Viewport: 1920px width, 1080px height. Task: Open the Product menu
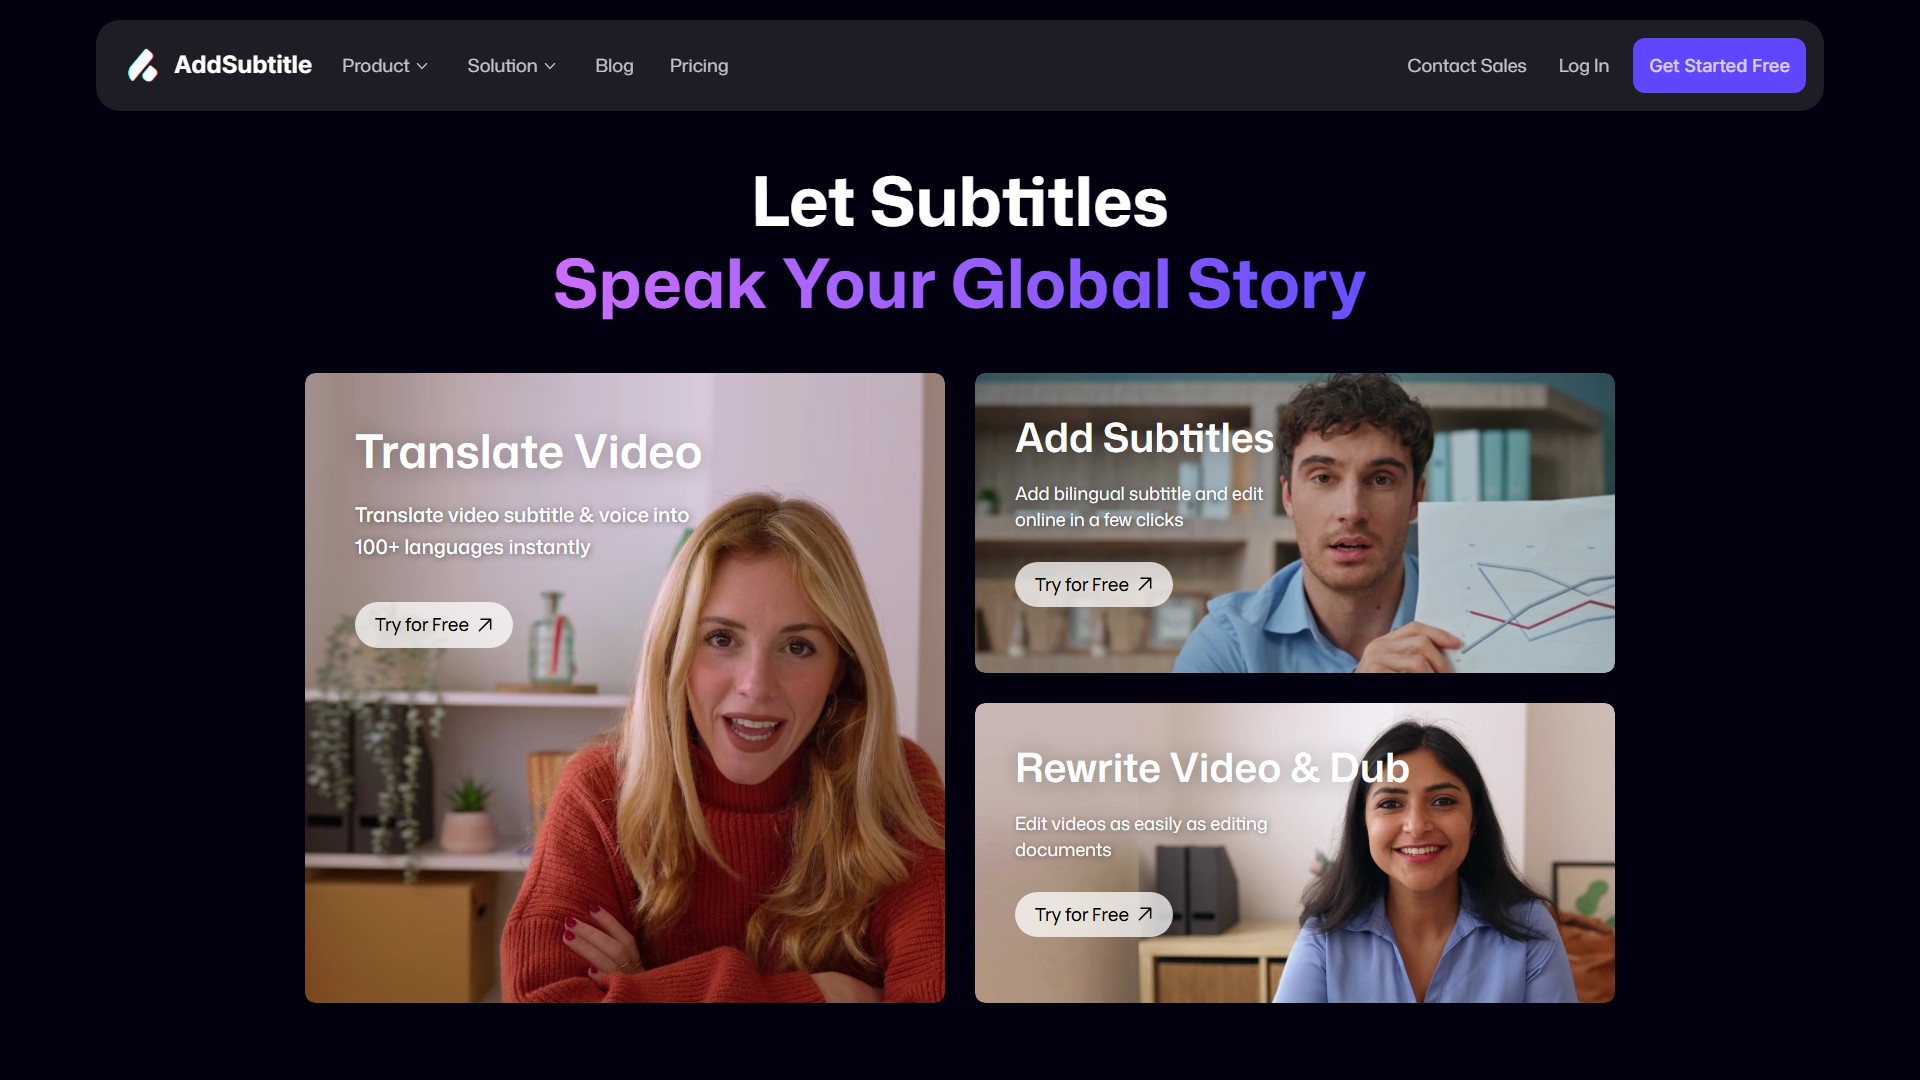click(385, 66)
